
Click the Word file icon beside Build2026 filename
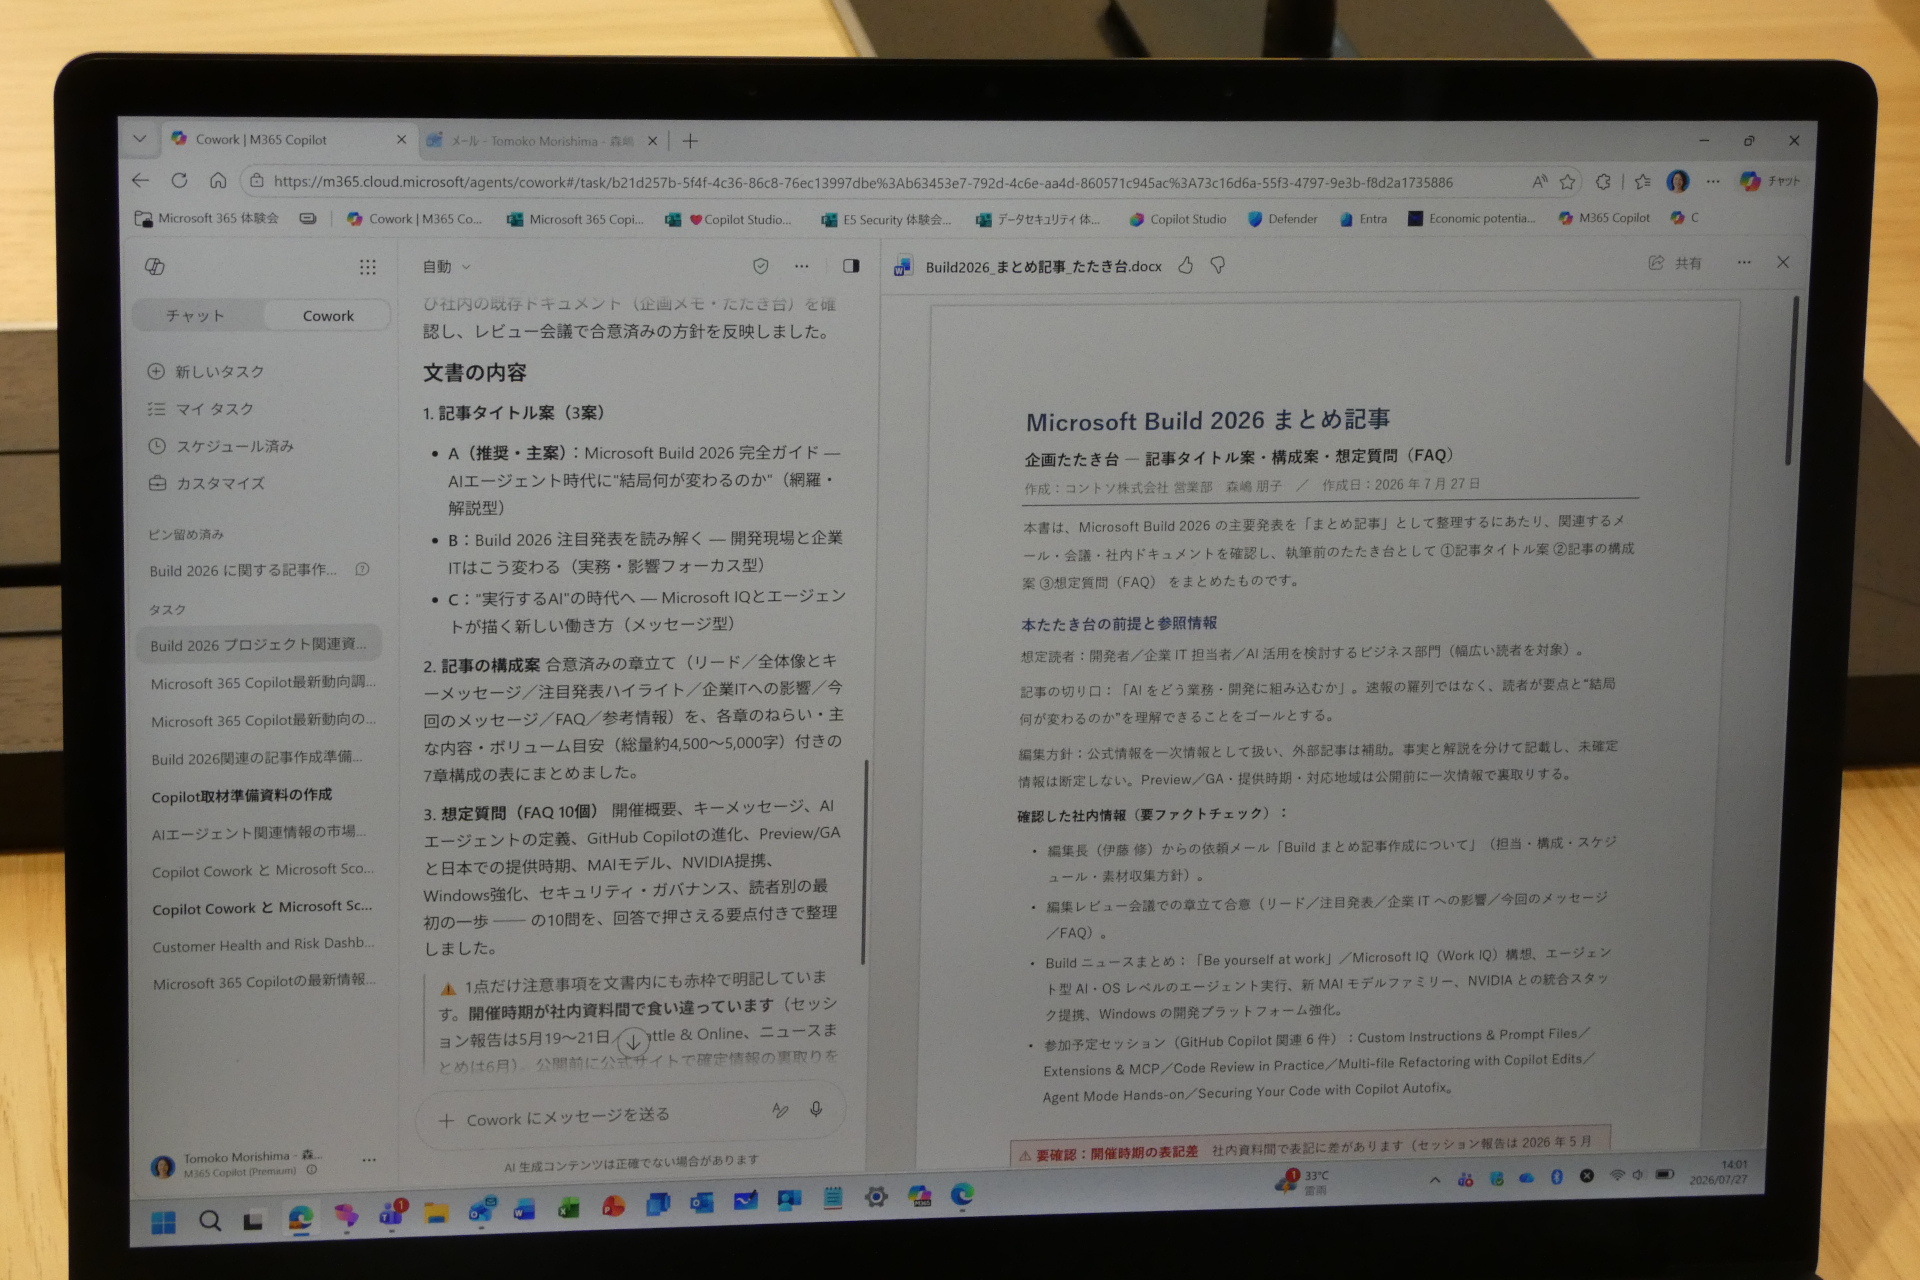click(x=903, y=267)
